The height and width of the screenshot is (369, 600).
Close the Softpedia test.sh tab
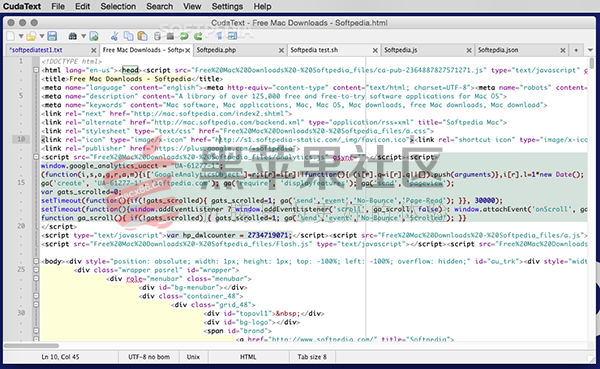pyautogui.click(x=375, y=51)
